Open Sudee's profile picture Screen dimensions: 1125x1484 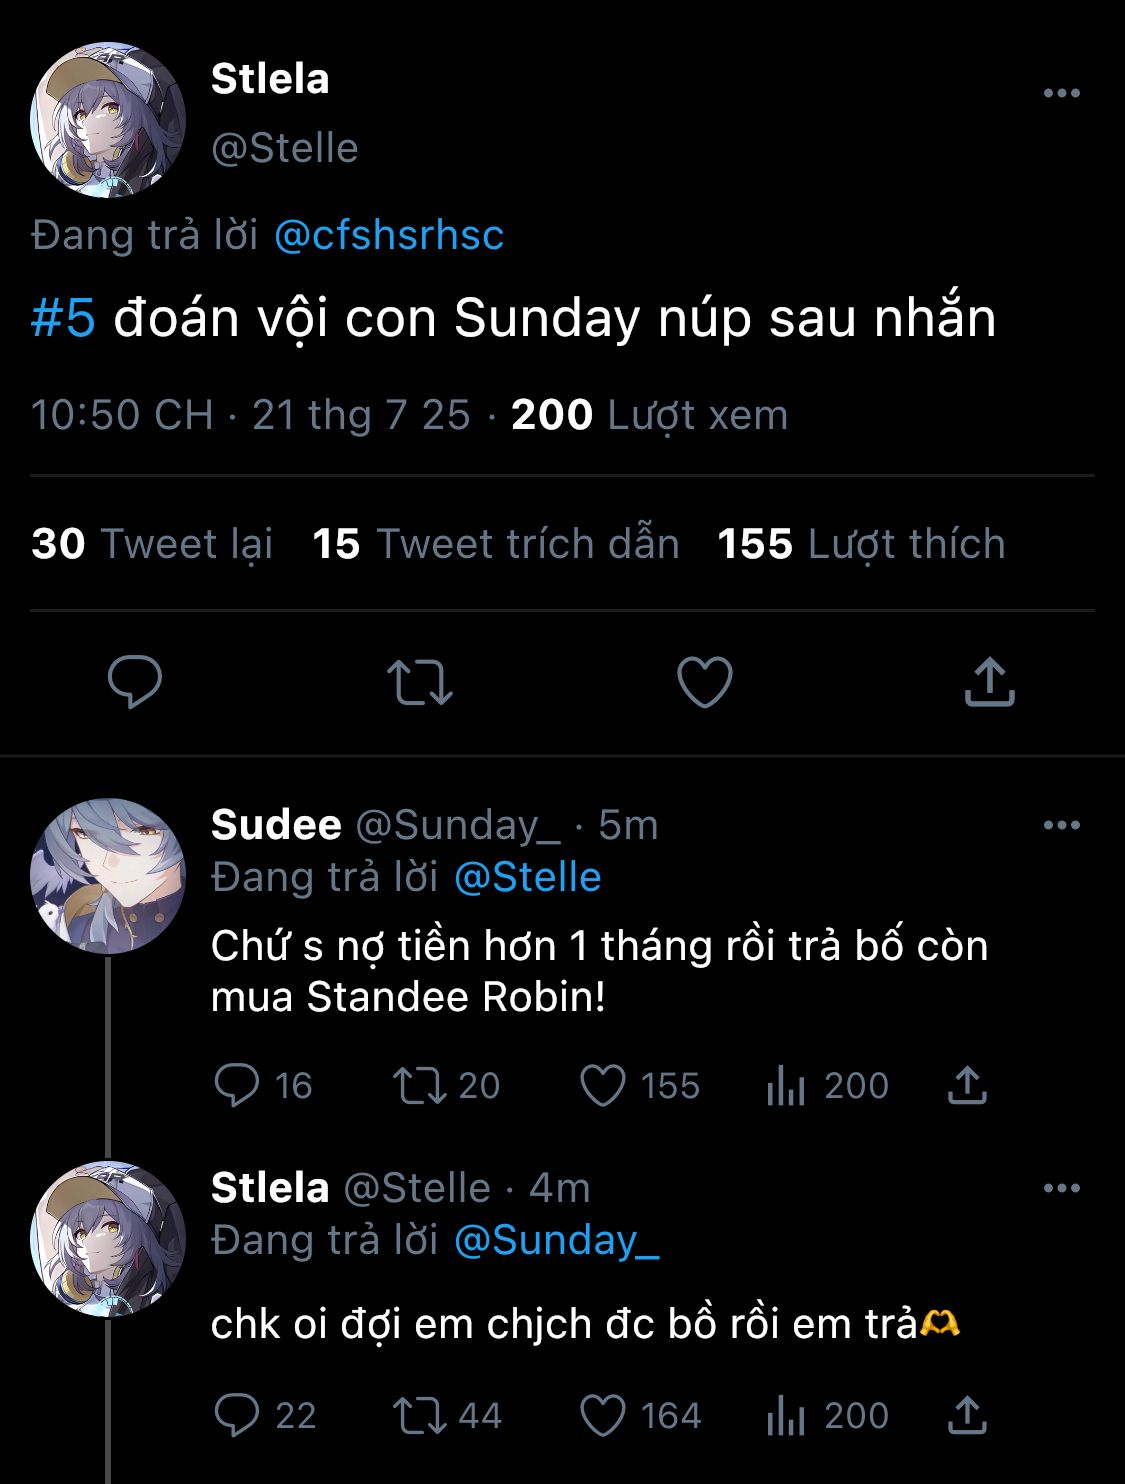(x=108, y=875)
